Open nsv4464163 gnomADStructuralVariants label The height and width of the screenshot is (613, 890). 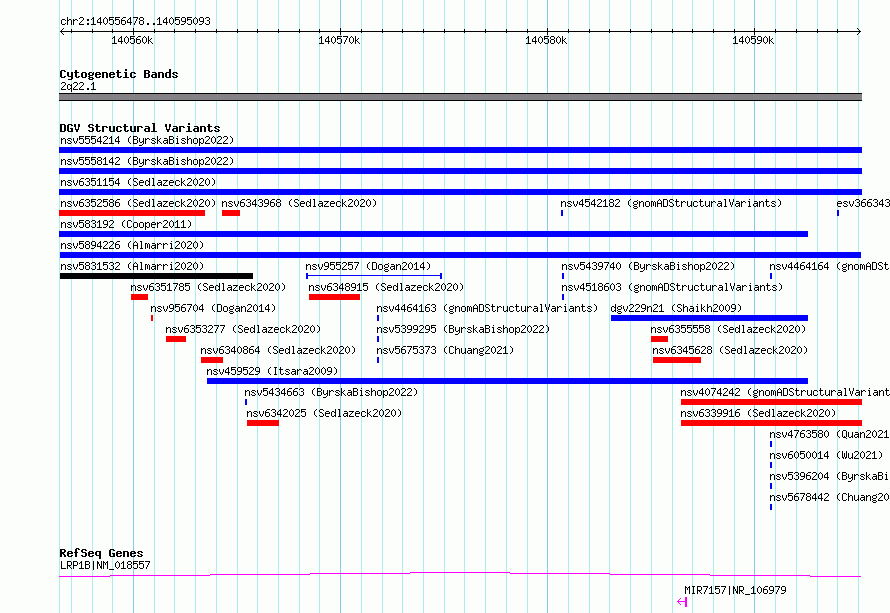coord(487,308)
